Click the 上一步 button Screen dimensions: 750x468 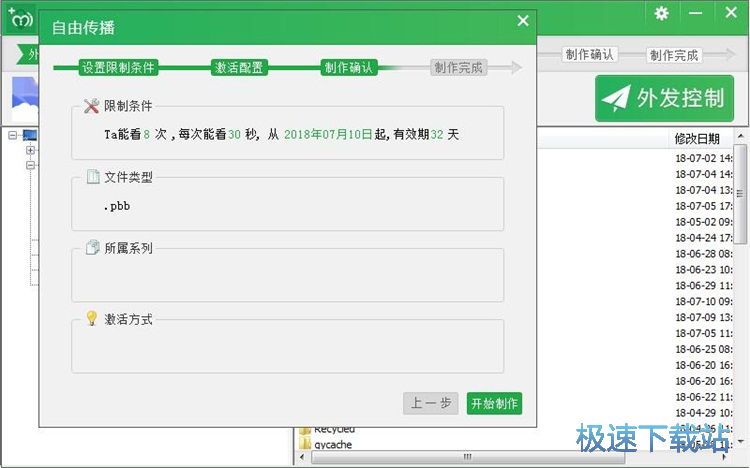pyautogui.click(x=430, y=403)
